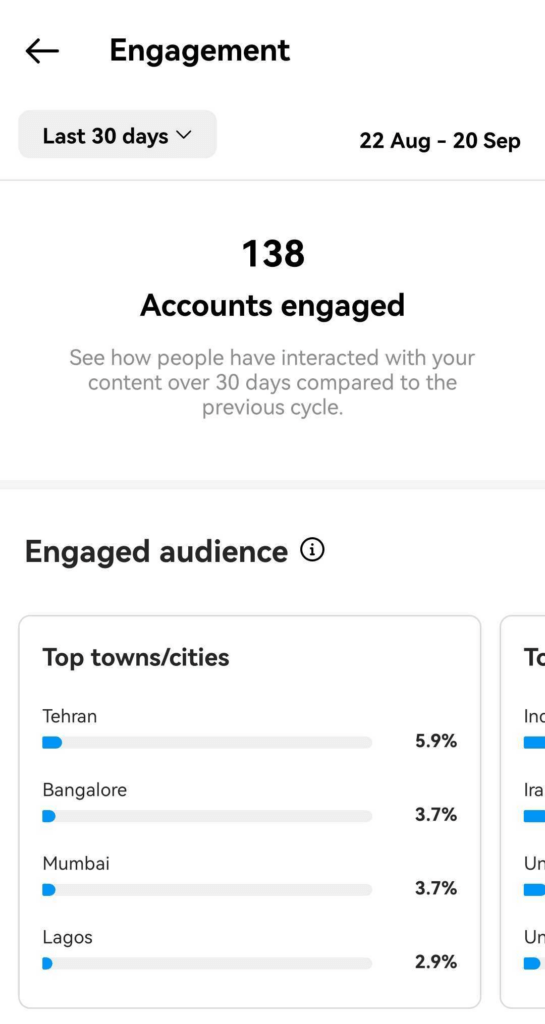The height and width of the screenshot is (1024, 545).
Task: Open the Engaged audience info icon
Action: (313, 551)
